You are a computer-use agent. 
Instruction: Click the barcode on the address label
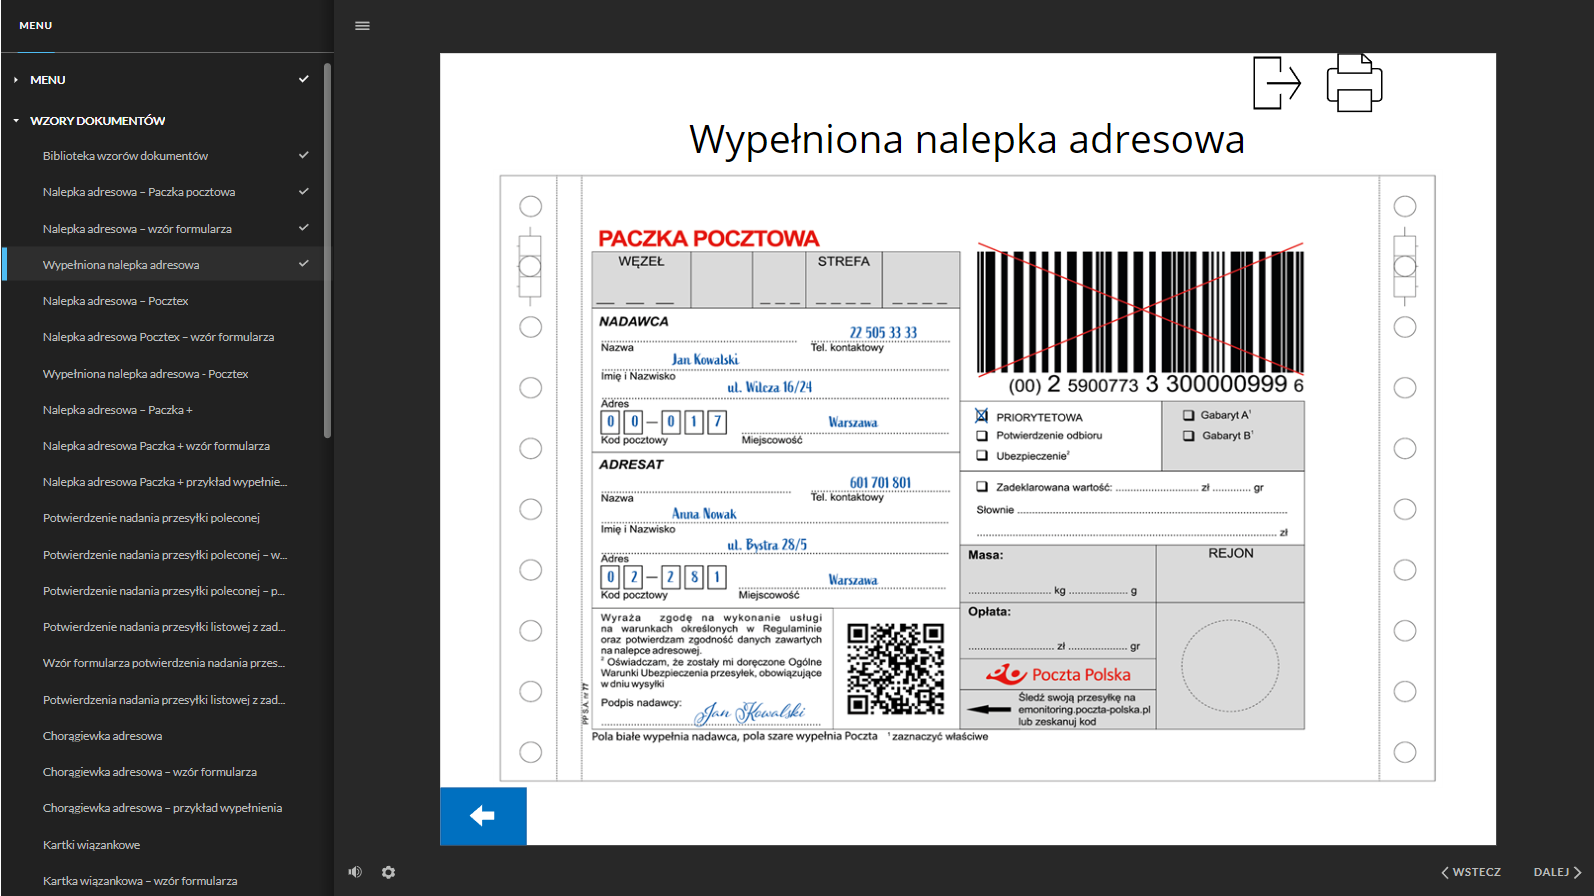pyautogui.click(x=1140, y=312)
